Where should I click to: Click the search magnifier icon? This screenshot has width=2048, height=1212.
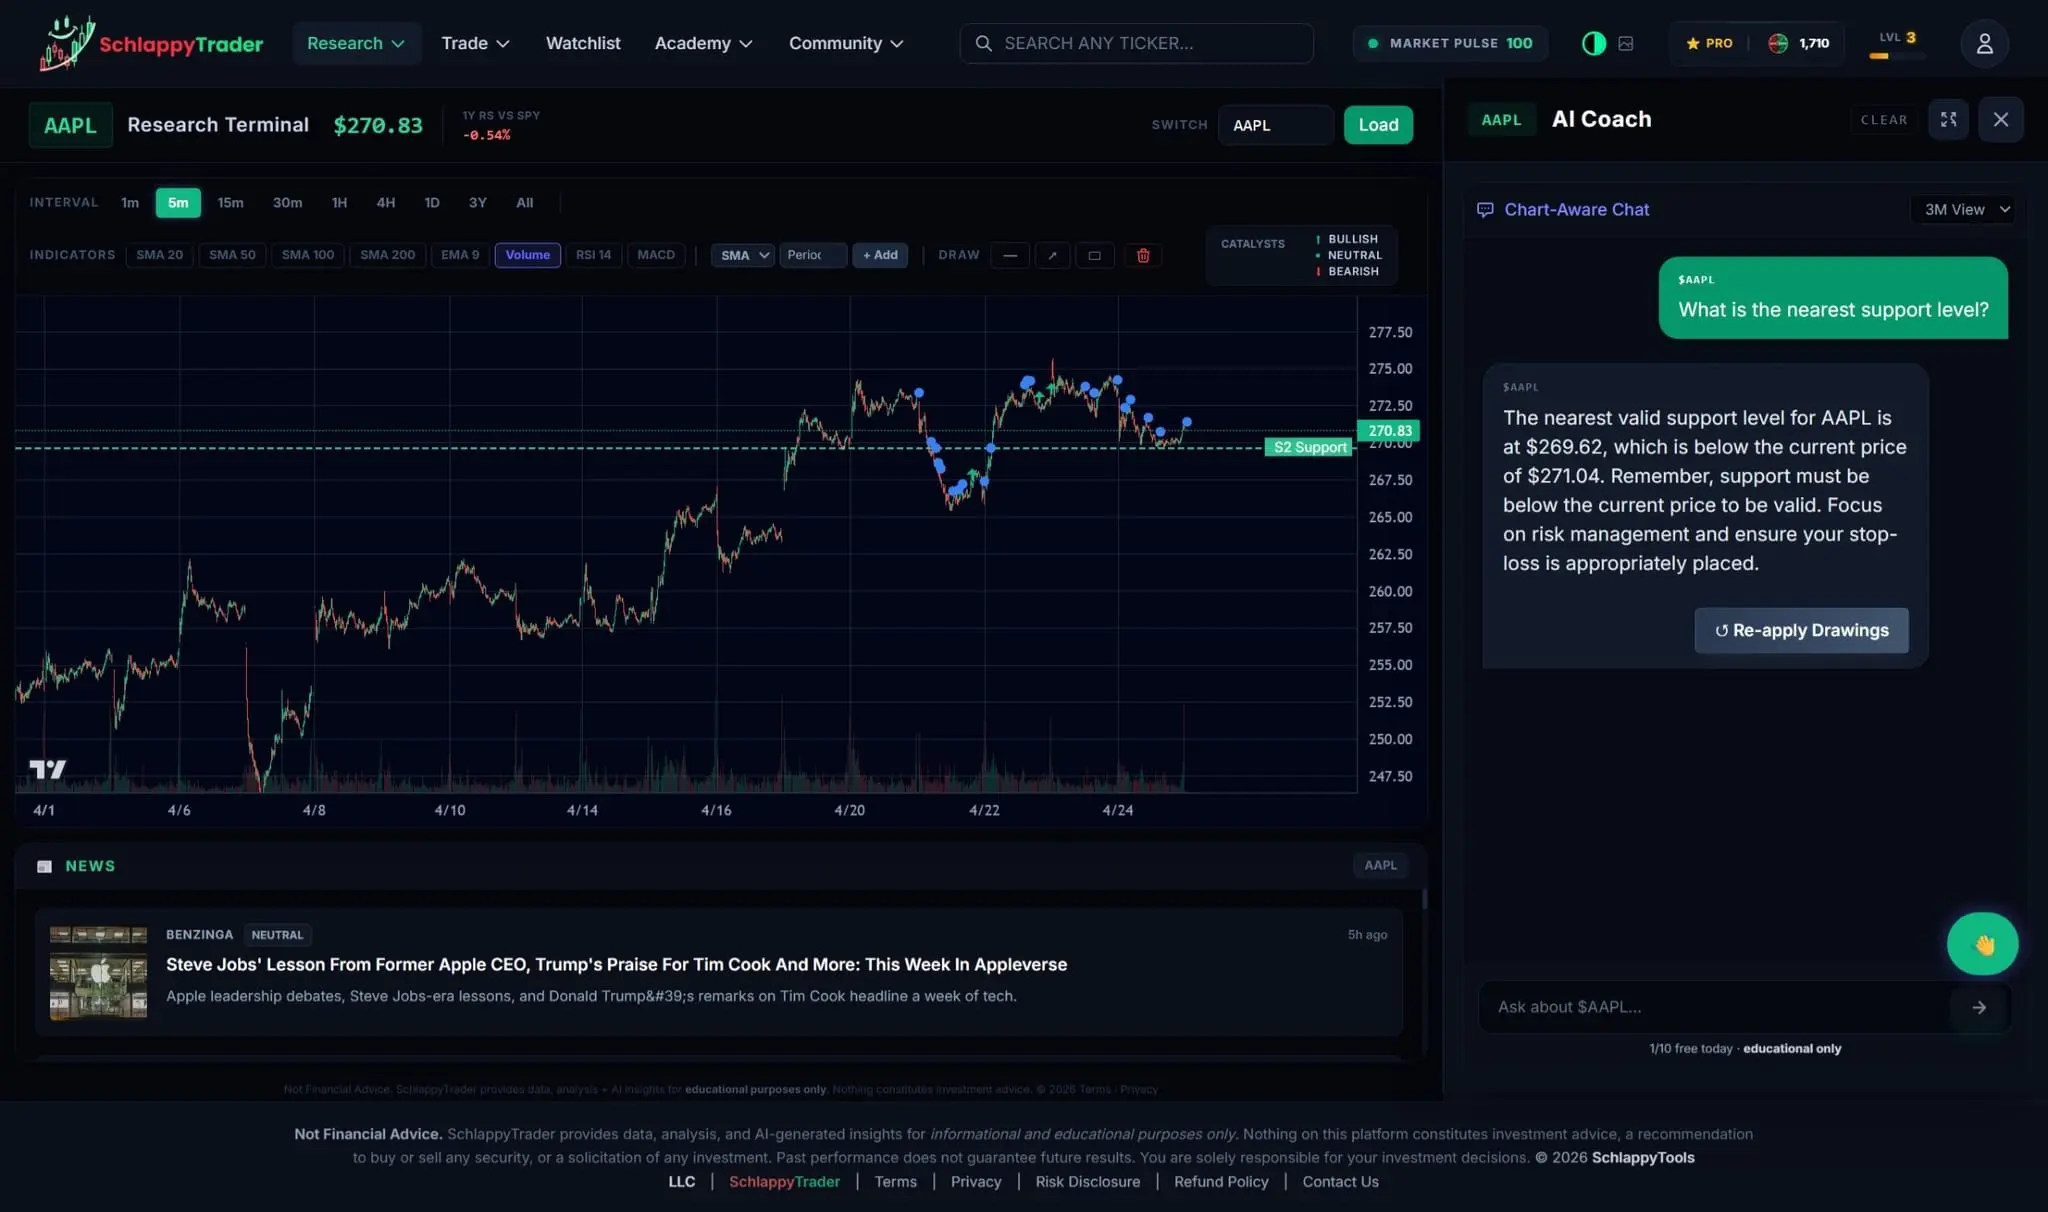[983, 43]
